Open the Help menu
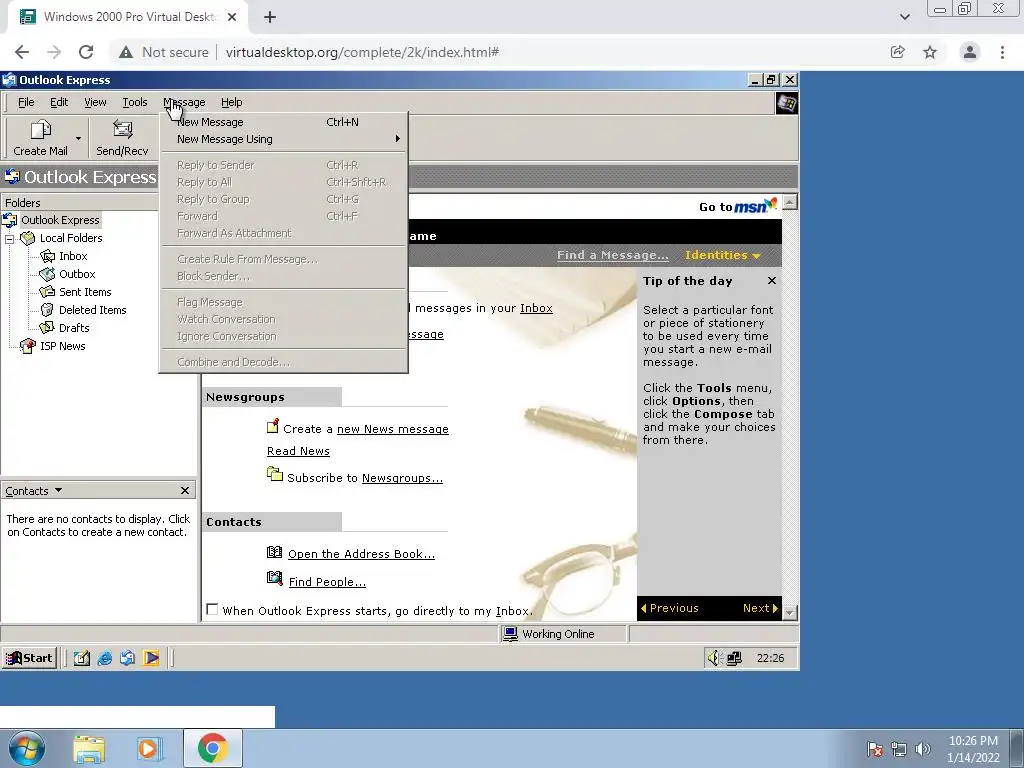 click(x=231, y=102)
